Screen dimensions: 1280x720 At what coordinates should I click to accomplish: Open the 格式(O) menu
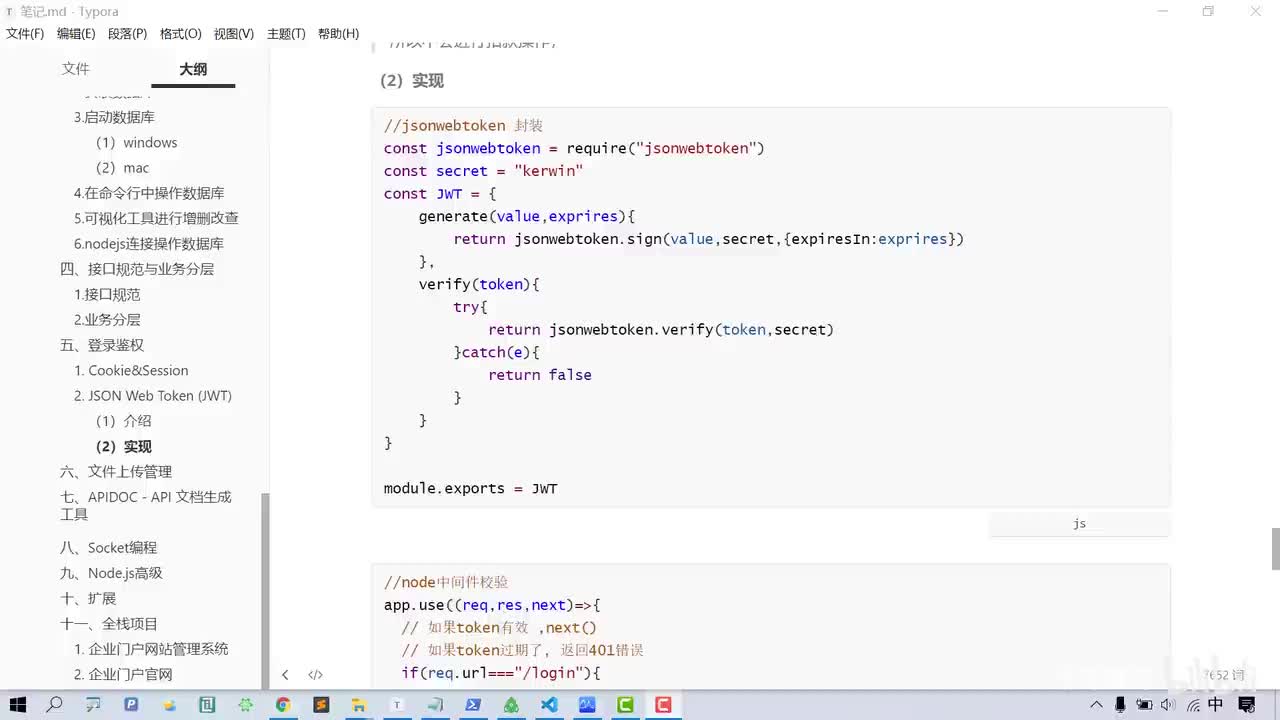pos(180,34)
